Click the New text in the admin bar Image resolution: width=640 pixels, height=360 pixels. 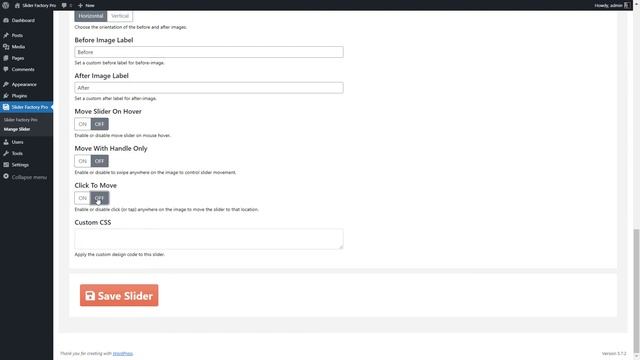pyautogui.click(x=90, y=5)
